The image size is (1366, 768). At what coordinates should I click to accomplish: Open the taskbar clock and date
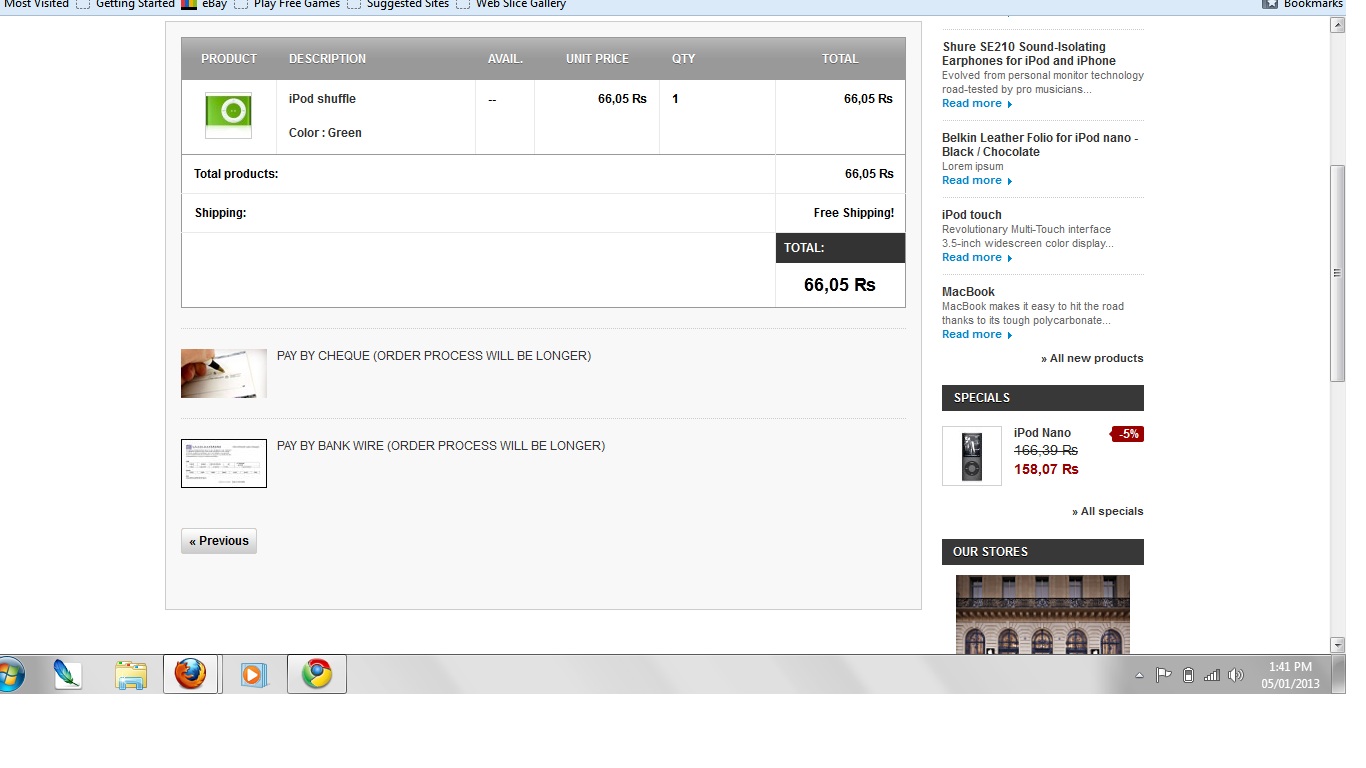click(x=1290, y=675)
